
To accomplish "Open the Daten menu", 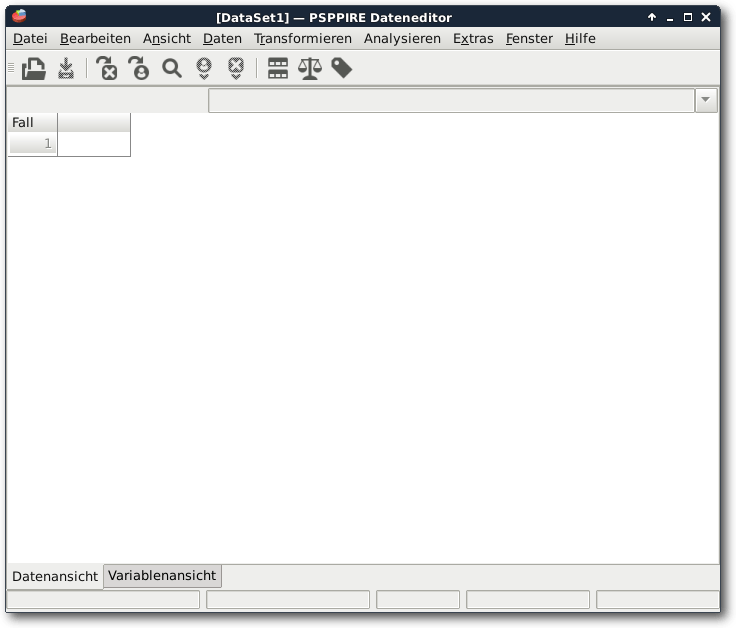I will point(222,38).
